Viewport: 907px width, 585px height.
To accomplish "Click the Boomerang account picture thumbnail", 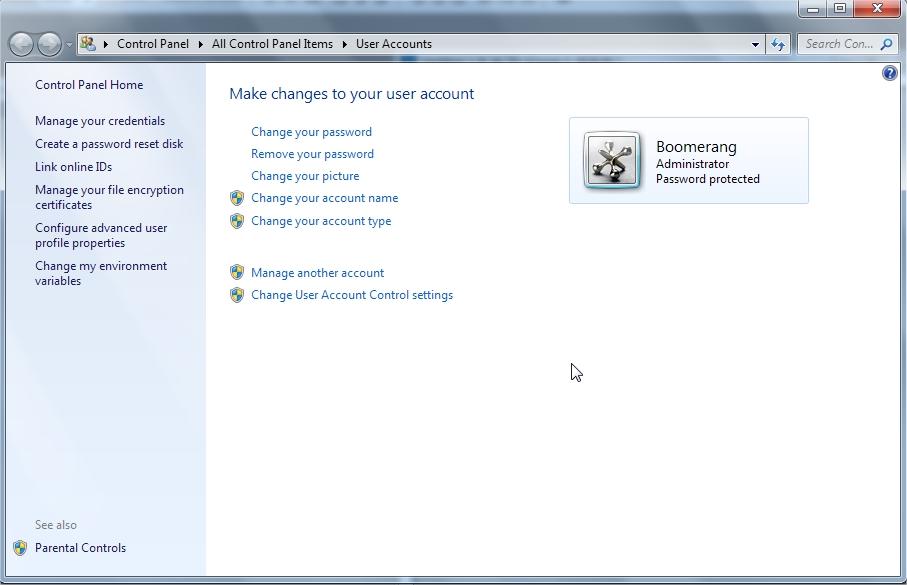I will [612, 160].
